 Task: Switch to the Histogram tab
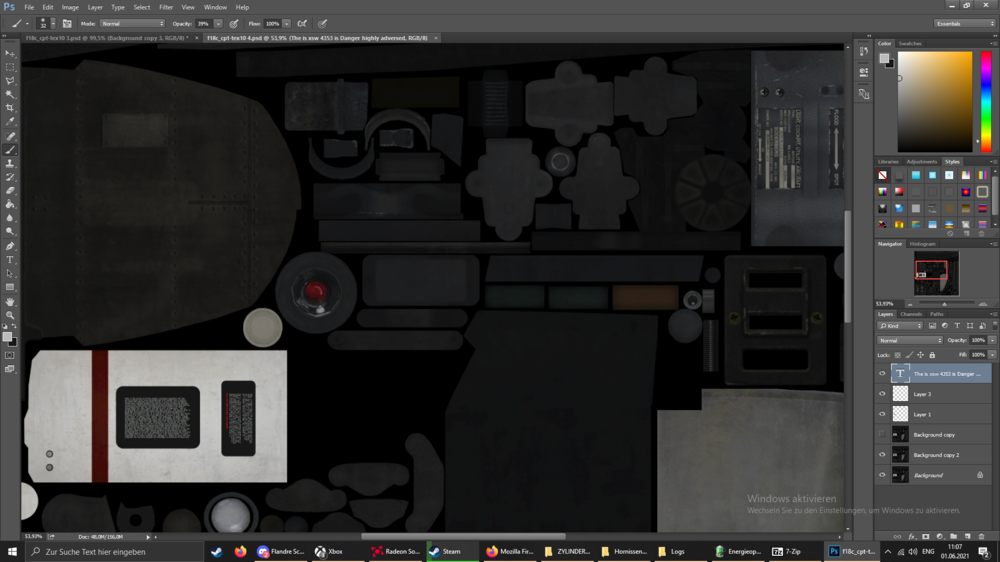pos(922,244)
